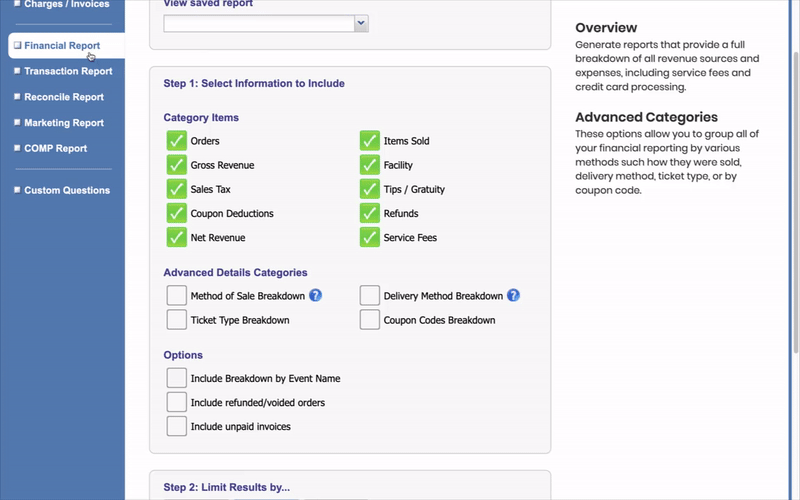
Task: Click help icon beside Delivery Method Breakdown
Action: click(x=514, y=295)
